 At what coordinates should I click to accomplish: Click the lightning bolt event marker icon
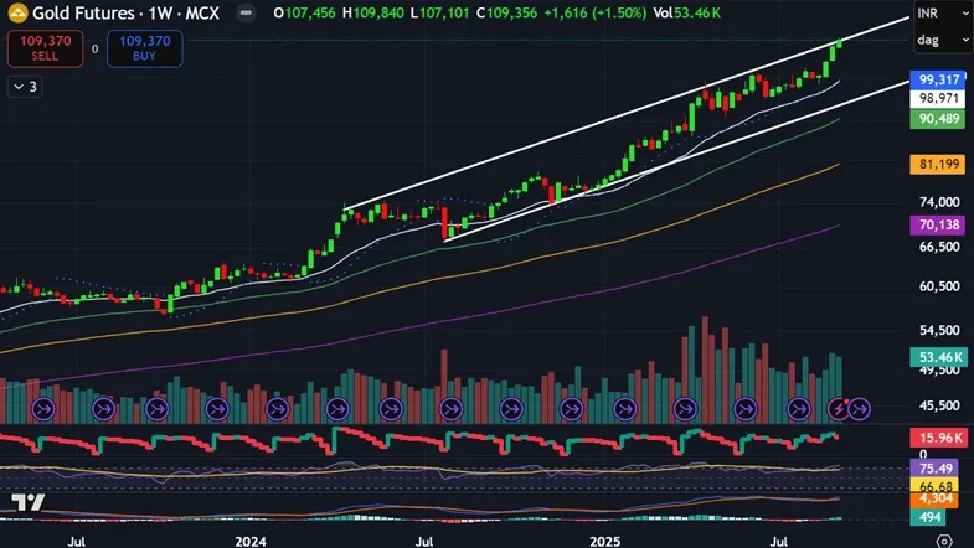[839, 409]
